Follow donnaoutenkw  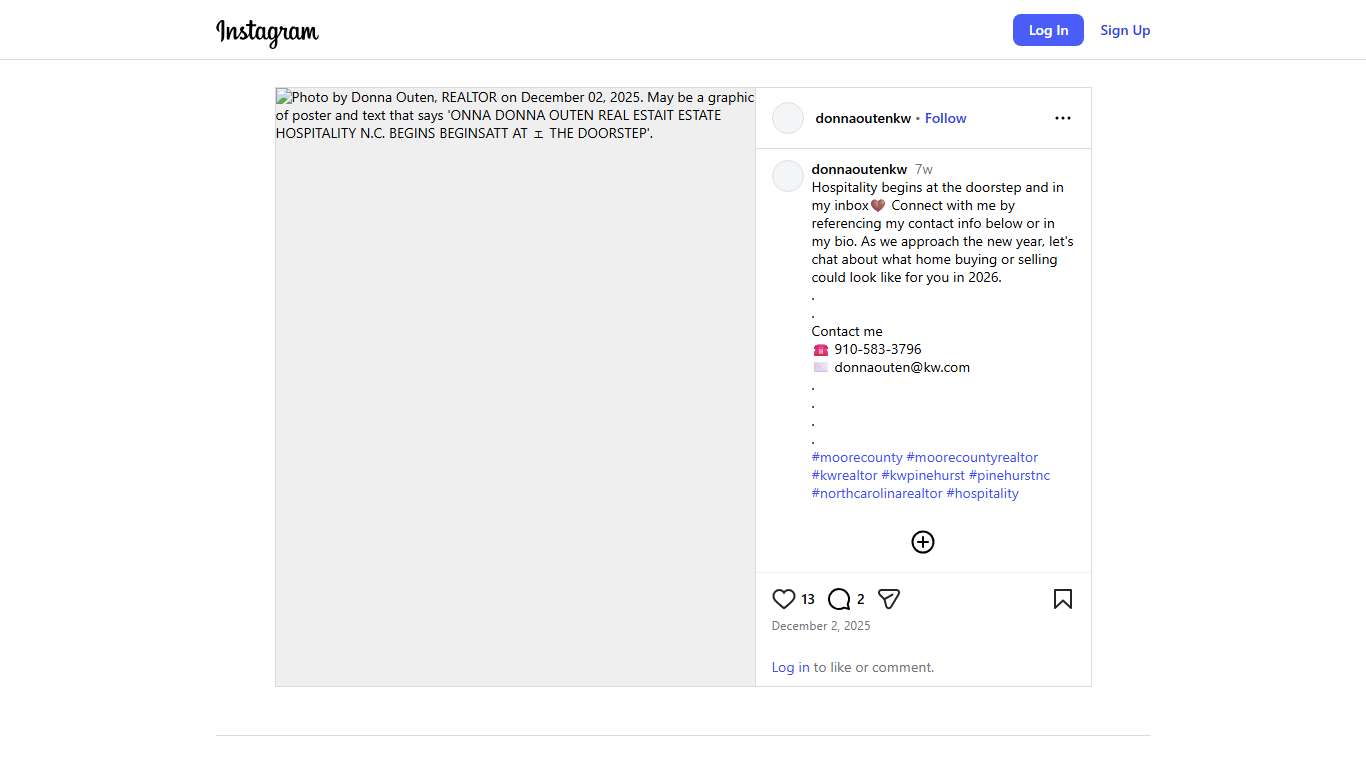[x=945, y=118]
